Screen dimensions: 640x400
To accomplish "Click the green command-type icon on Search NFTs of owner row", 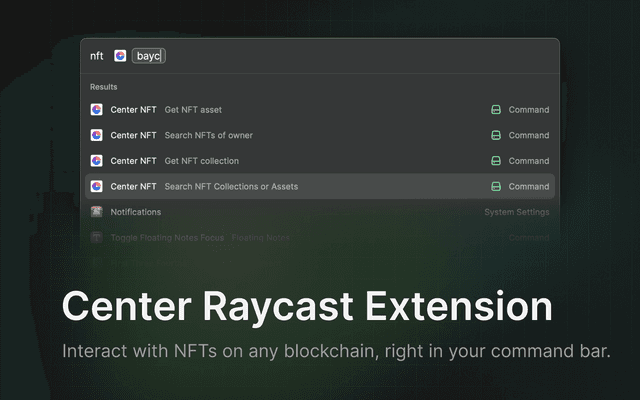I will (x=495, y=135).
